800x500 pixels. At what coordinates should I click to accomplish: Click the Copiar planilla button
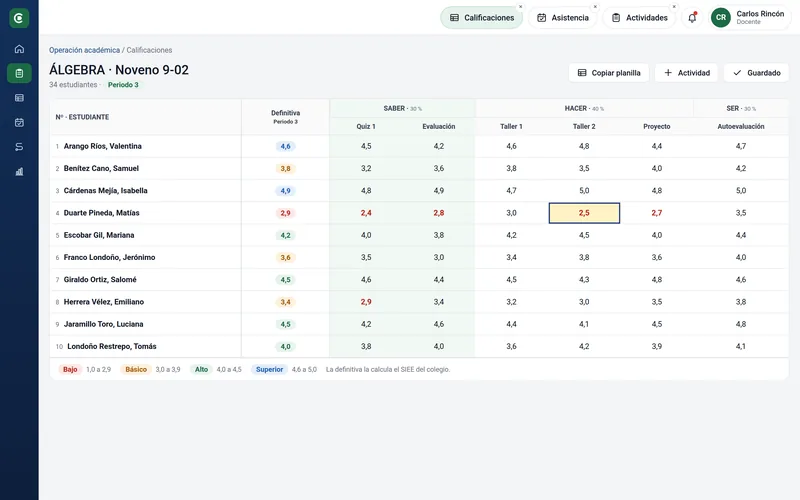tap(609, 73)
